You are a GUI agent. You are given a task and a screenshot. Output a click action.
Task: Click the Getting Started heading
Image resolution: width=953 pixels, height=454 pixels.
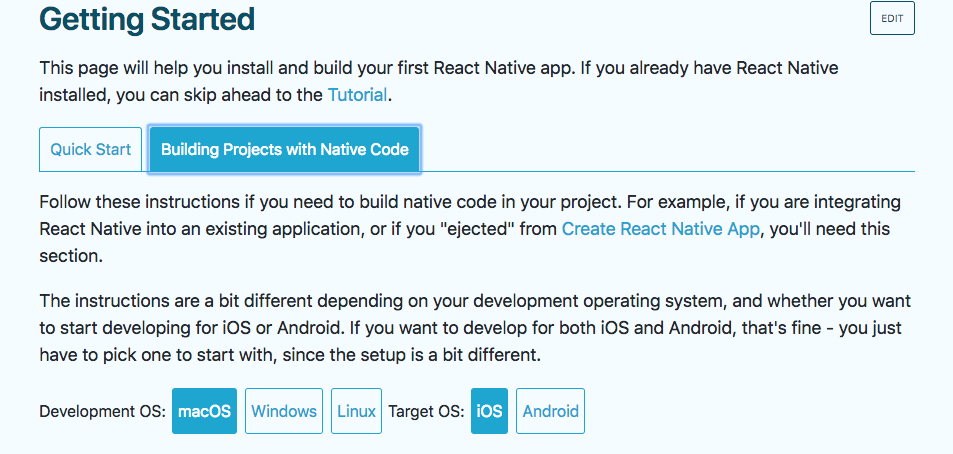point(147,19)
